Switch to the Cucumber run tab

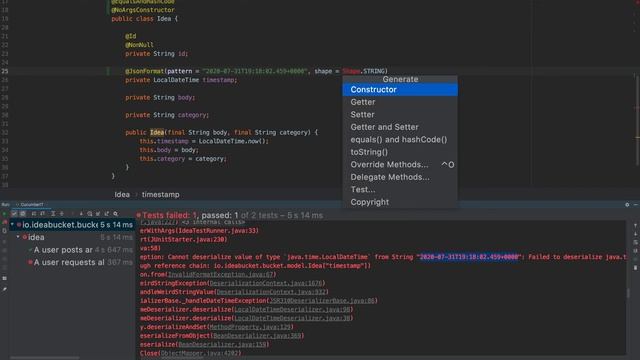tap(31, 204)
